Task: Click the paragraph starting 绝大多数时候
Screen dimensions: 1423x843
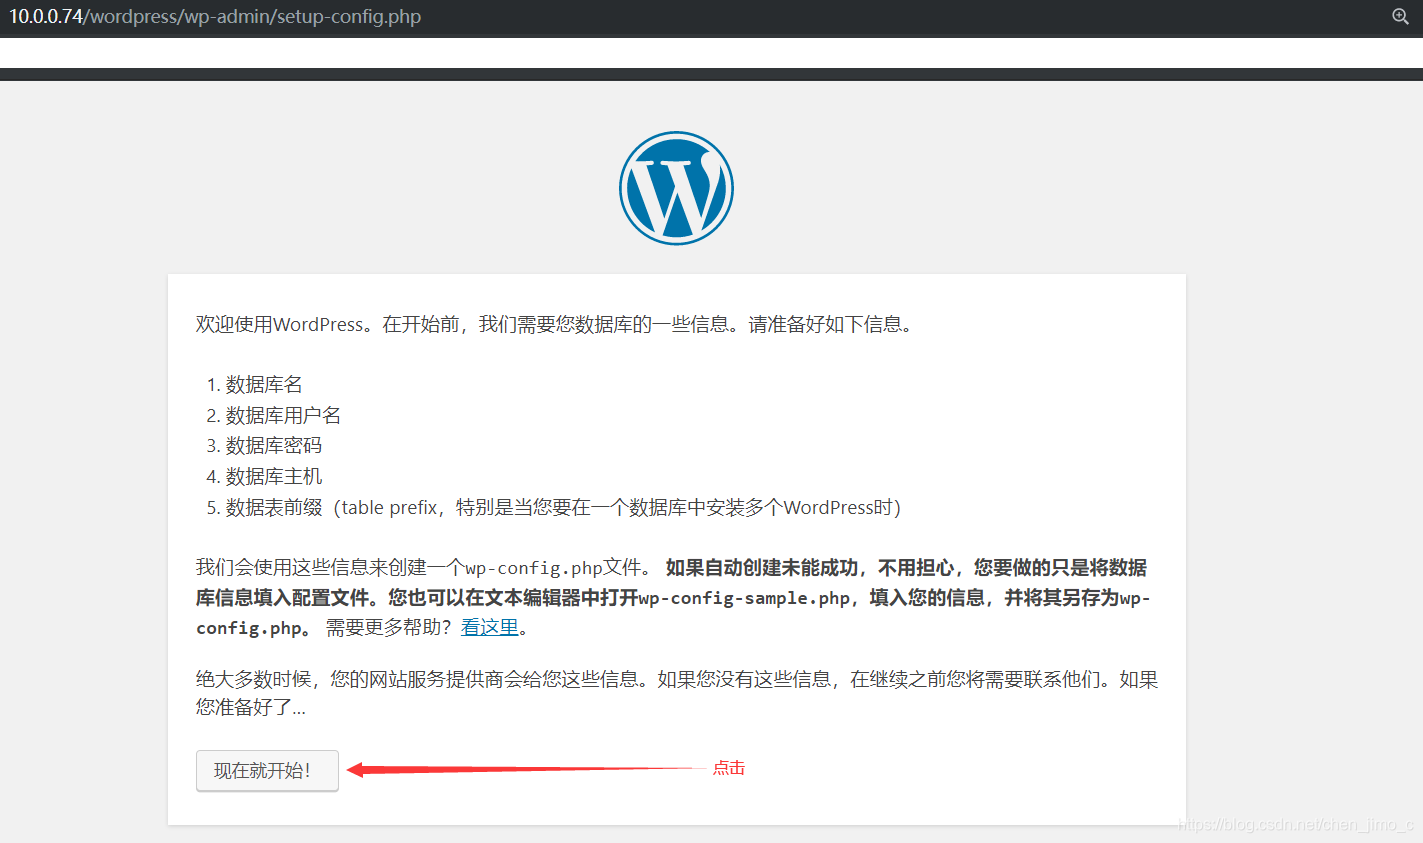Action: 677,693
